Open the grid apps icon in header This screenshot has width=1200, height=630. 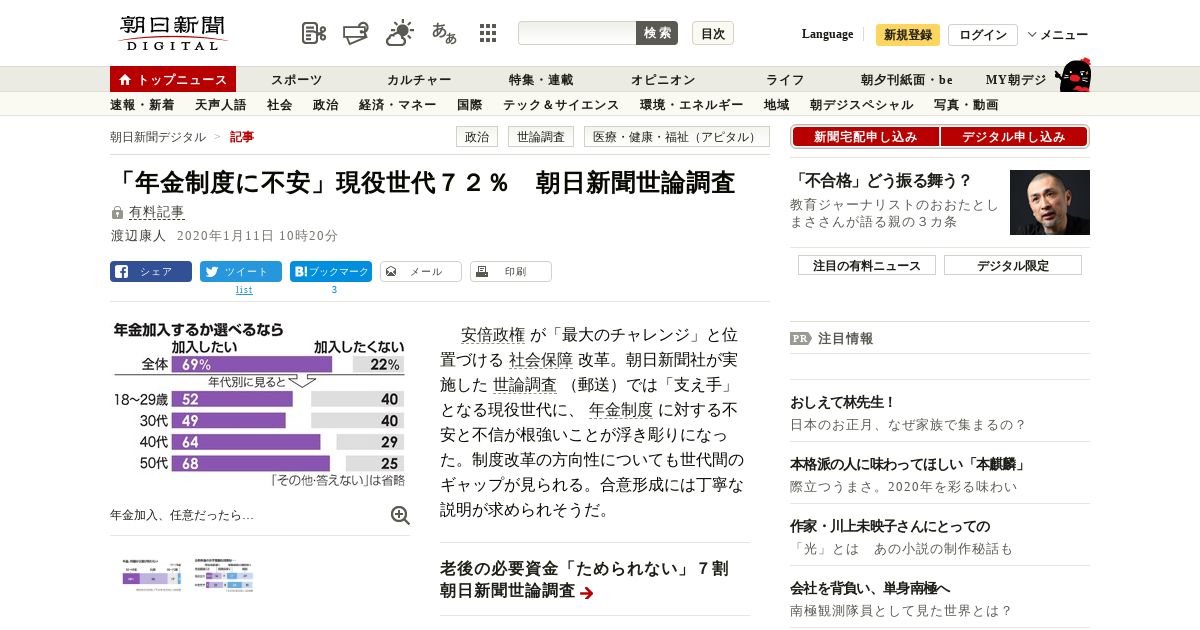(x=488, y=33)
